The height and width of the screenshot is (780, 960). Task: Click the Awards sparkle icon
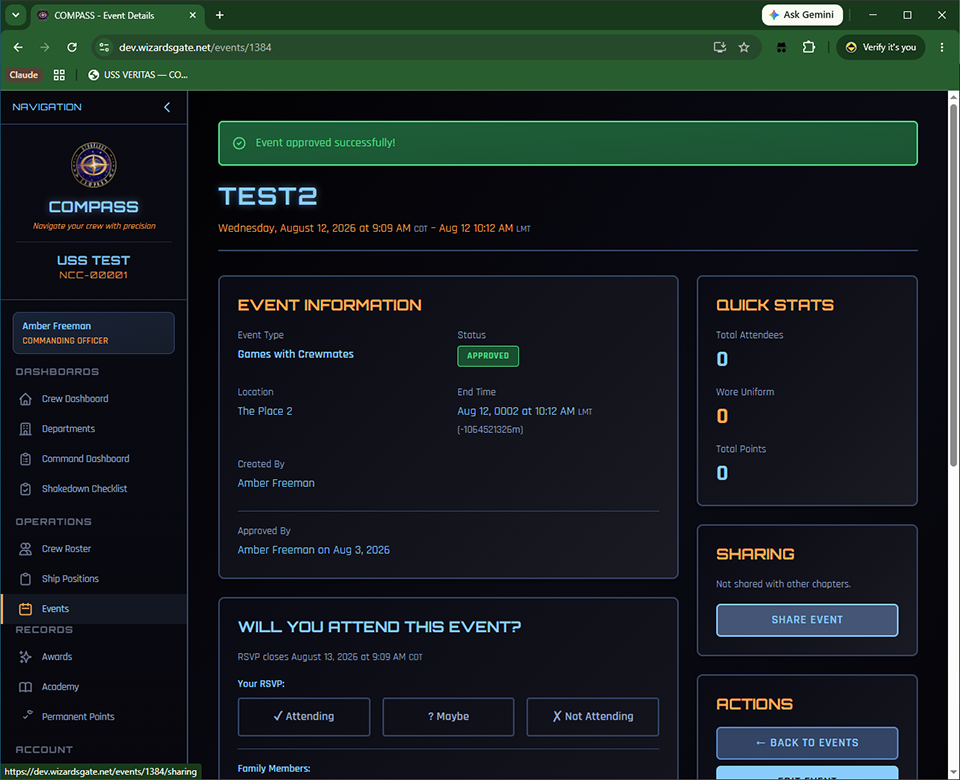point(25,657)
